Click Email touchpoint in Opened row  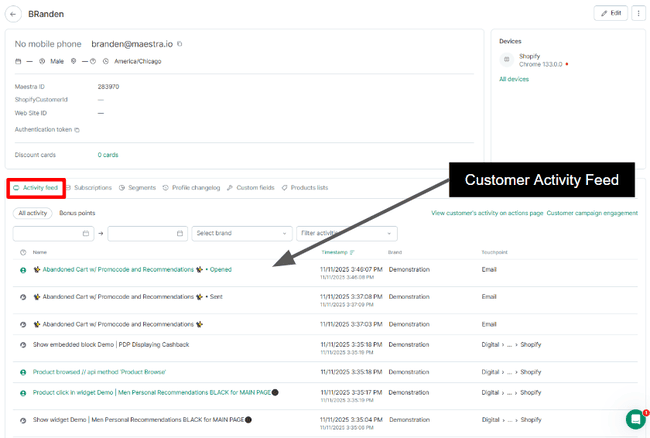click(x=489, y=270)
